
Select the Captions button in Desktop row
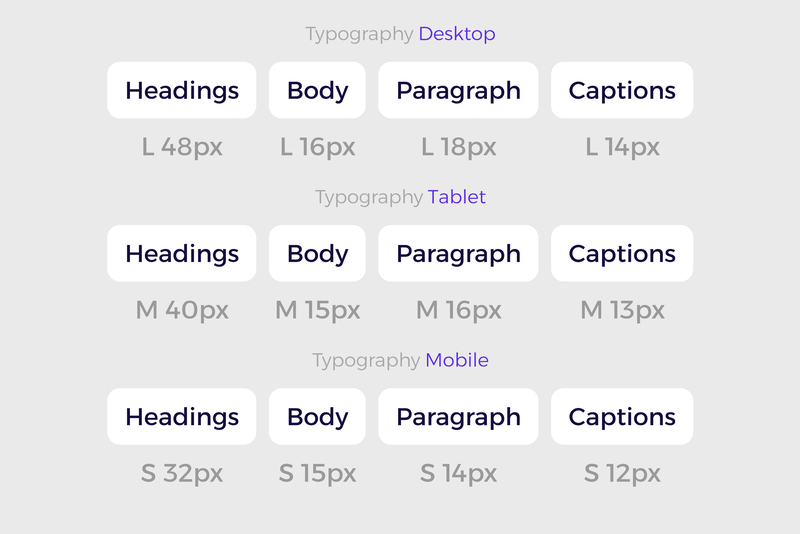[622, 91]
